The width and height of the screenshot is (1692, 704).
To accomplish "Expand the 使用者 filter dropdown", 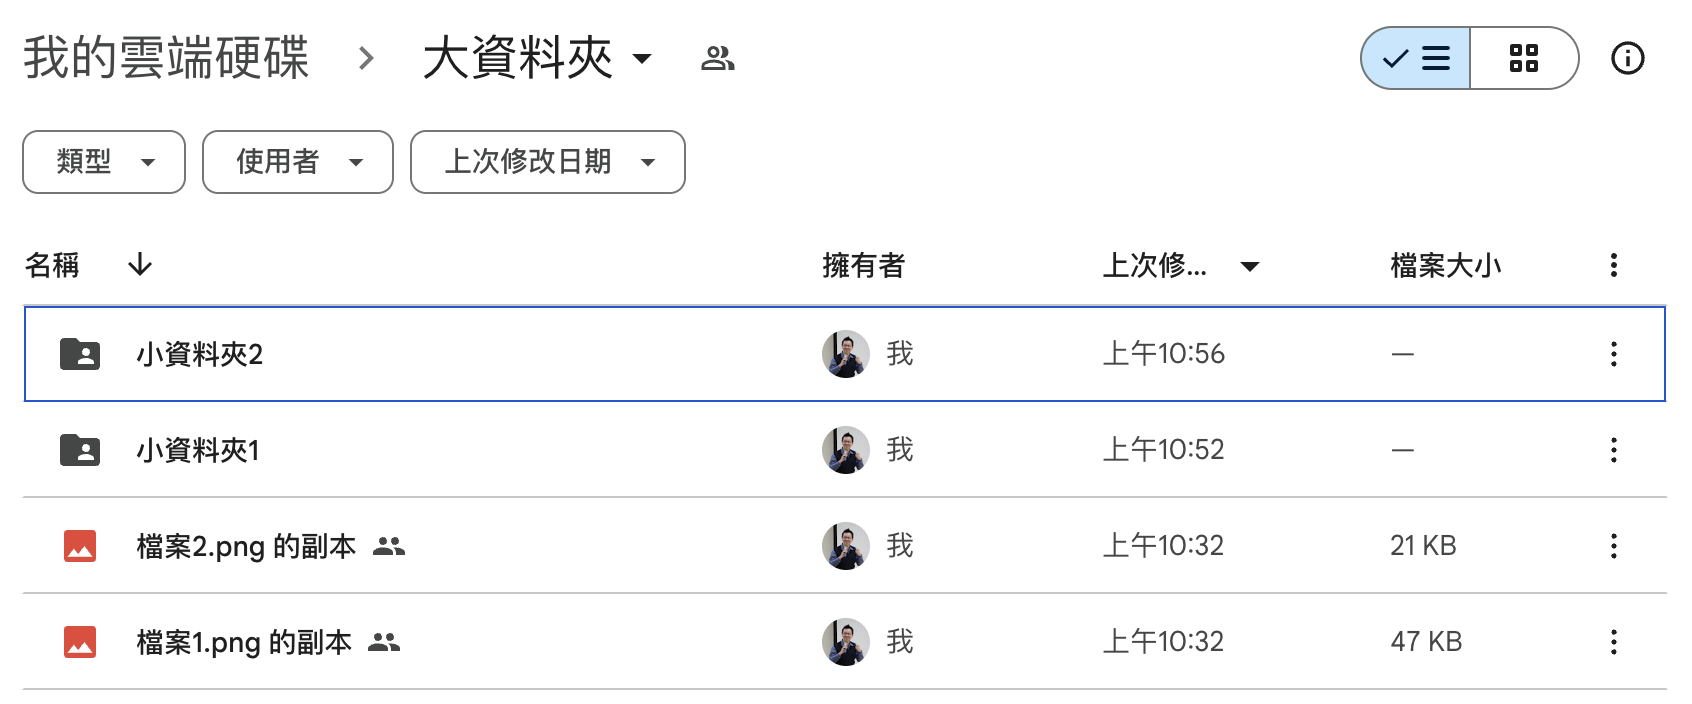I will pos(298,162).
